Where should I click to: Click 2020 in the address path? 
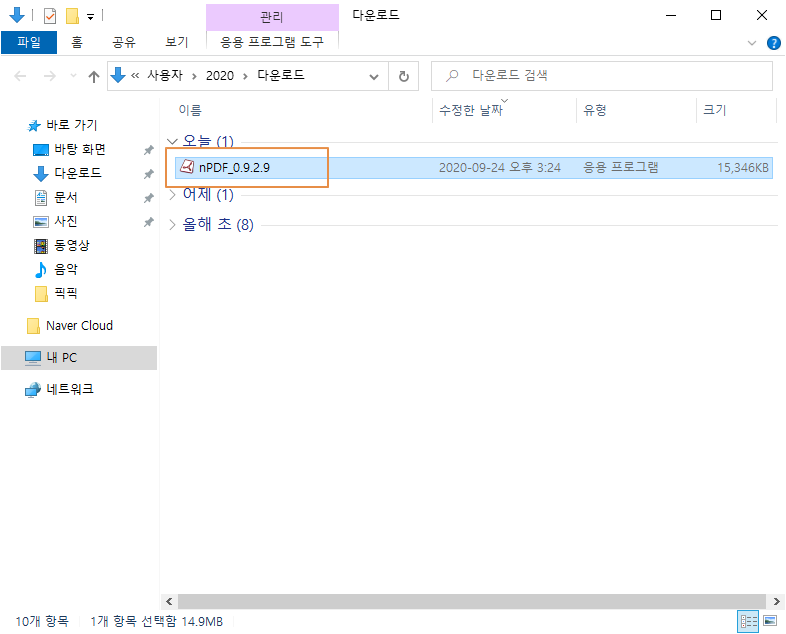click(220, 76)
